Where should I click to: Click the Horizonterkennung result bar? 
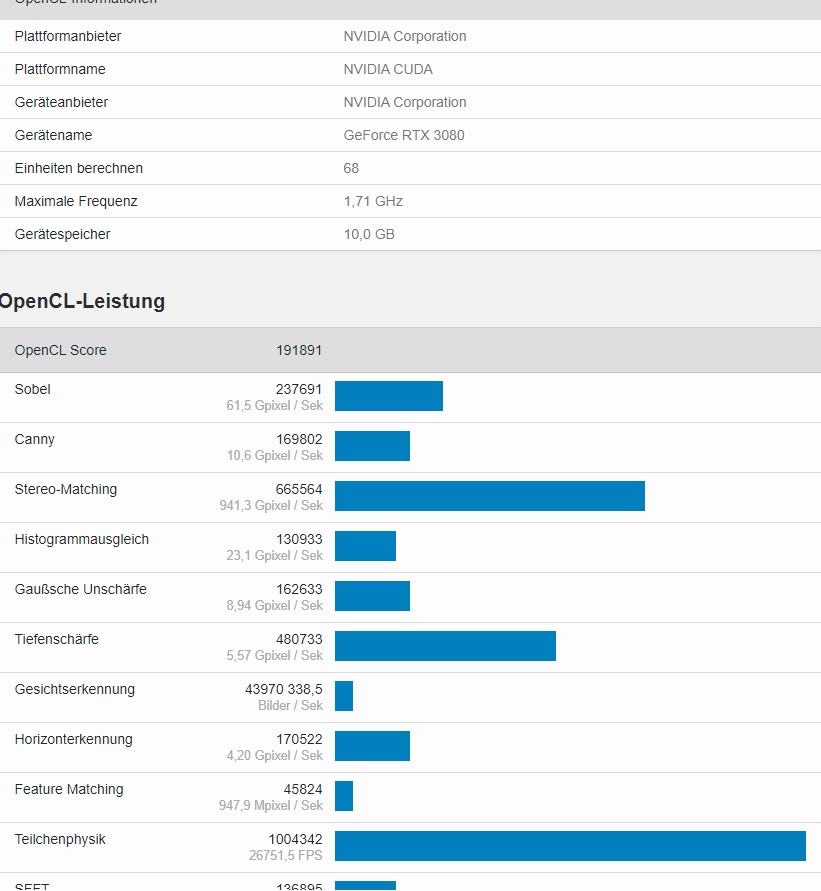point(372,746)
